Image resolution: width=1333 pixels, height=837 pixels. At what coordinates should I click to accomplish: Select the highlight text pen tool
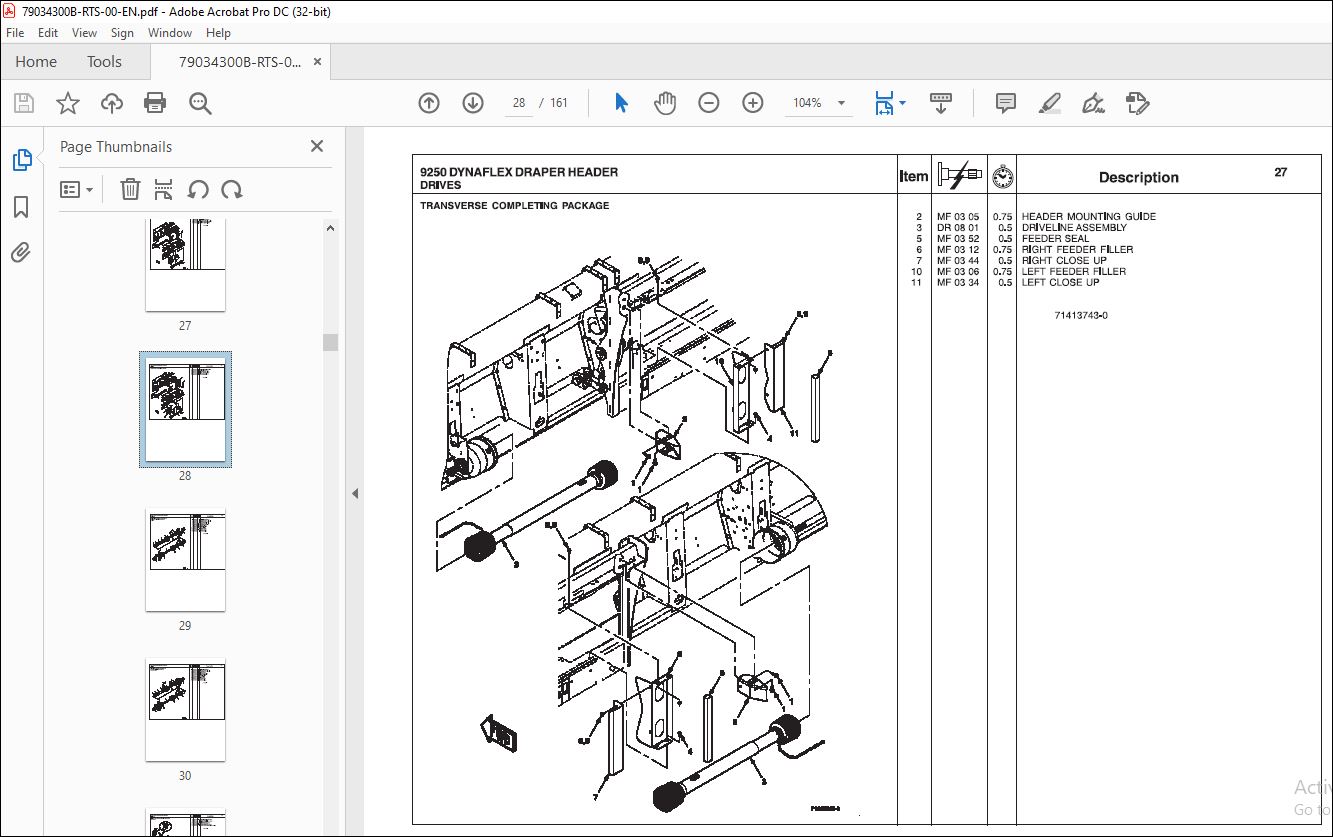tap(1049, 103)
